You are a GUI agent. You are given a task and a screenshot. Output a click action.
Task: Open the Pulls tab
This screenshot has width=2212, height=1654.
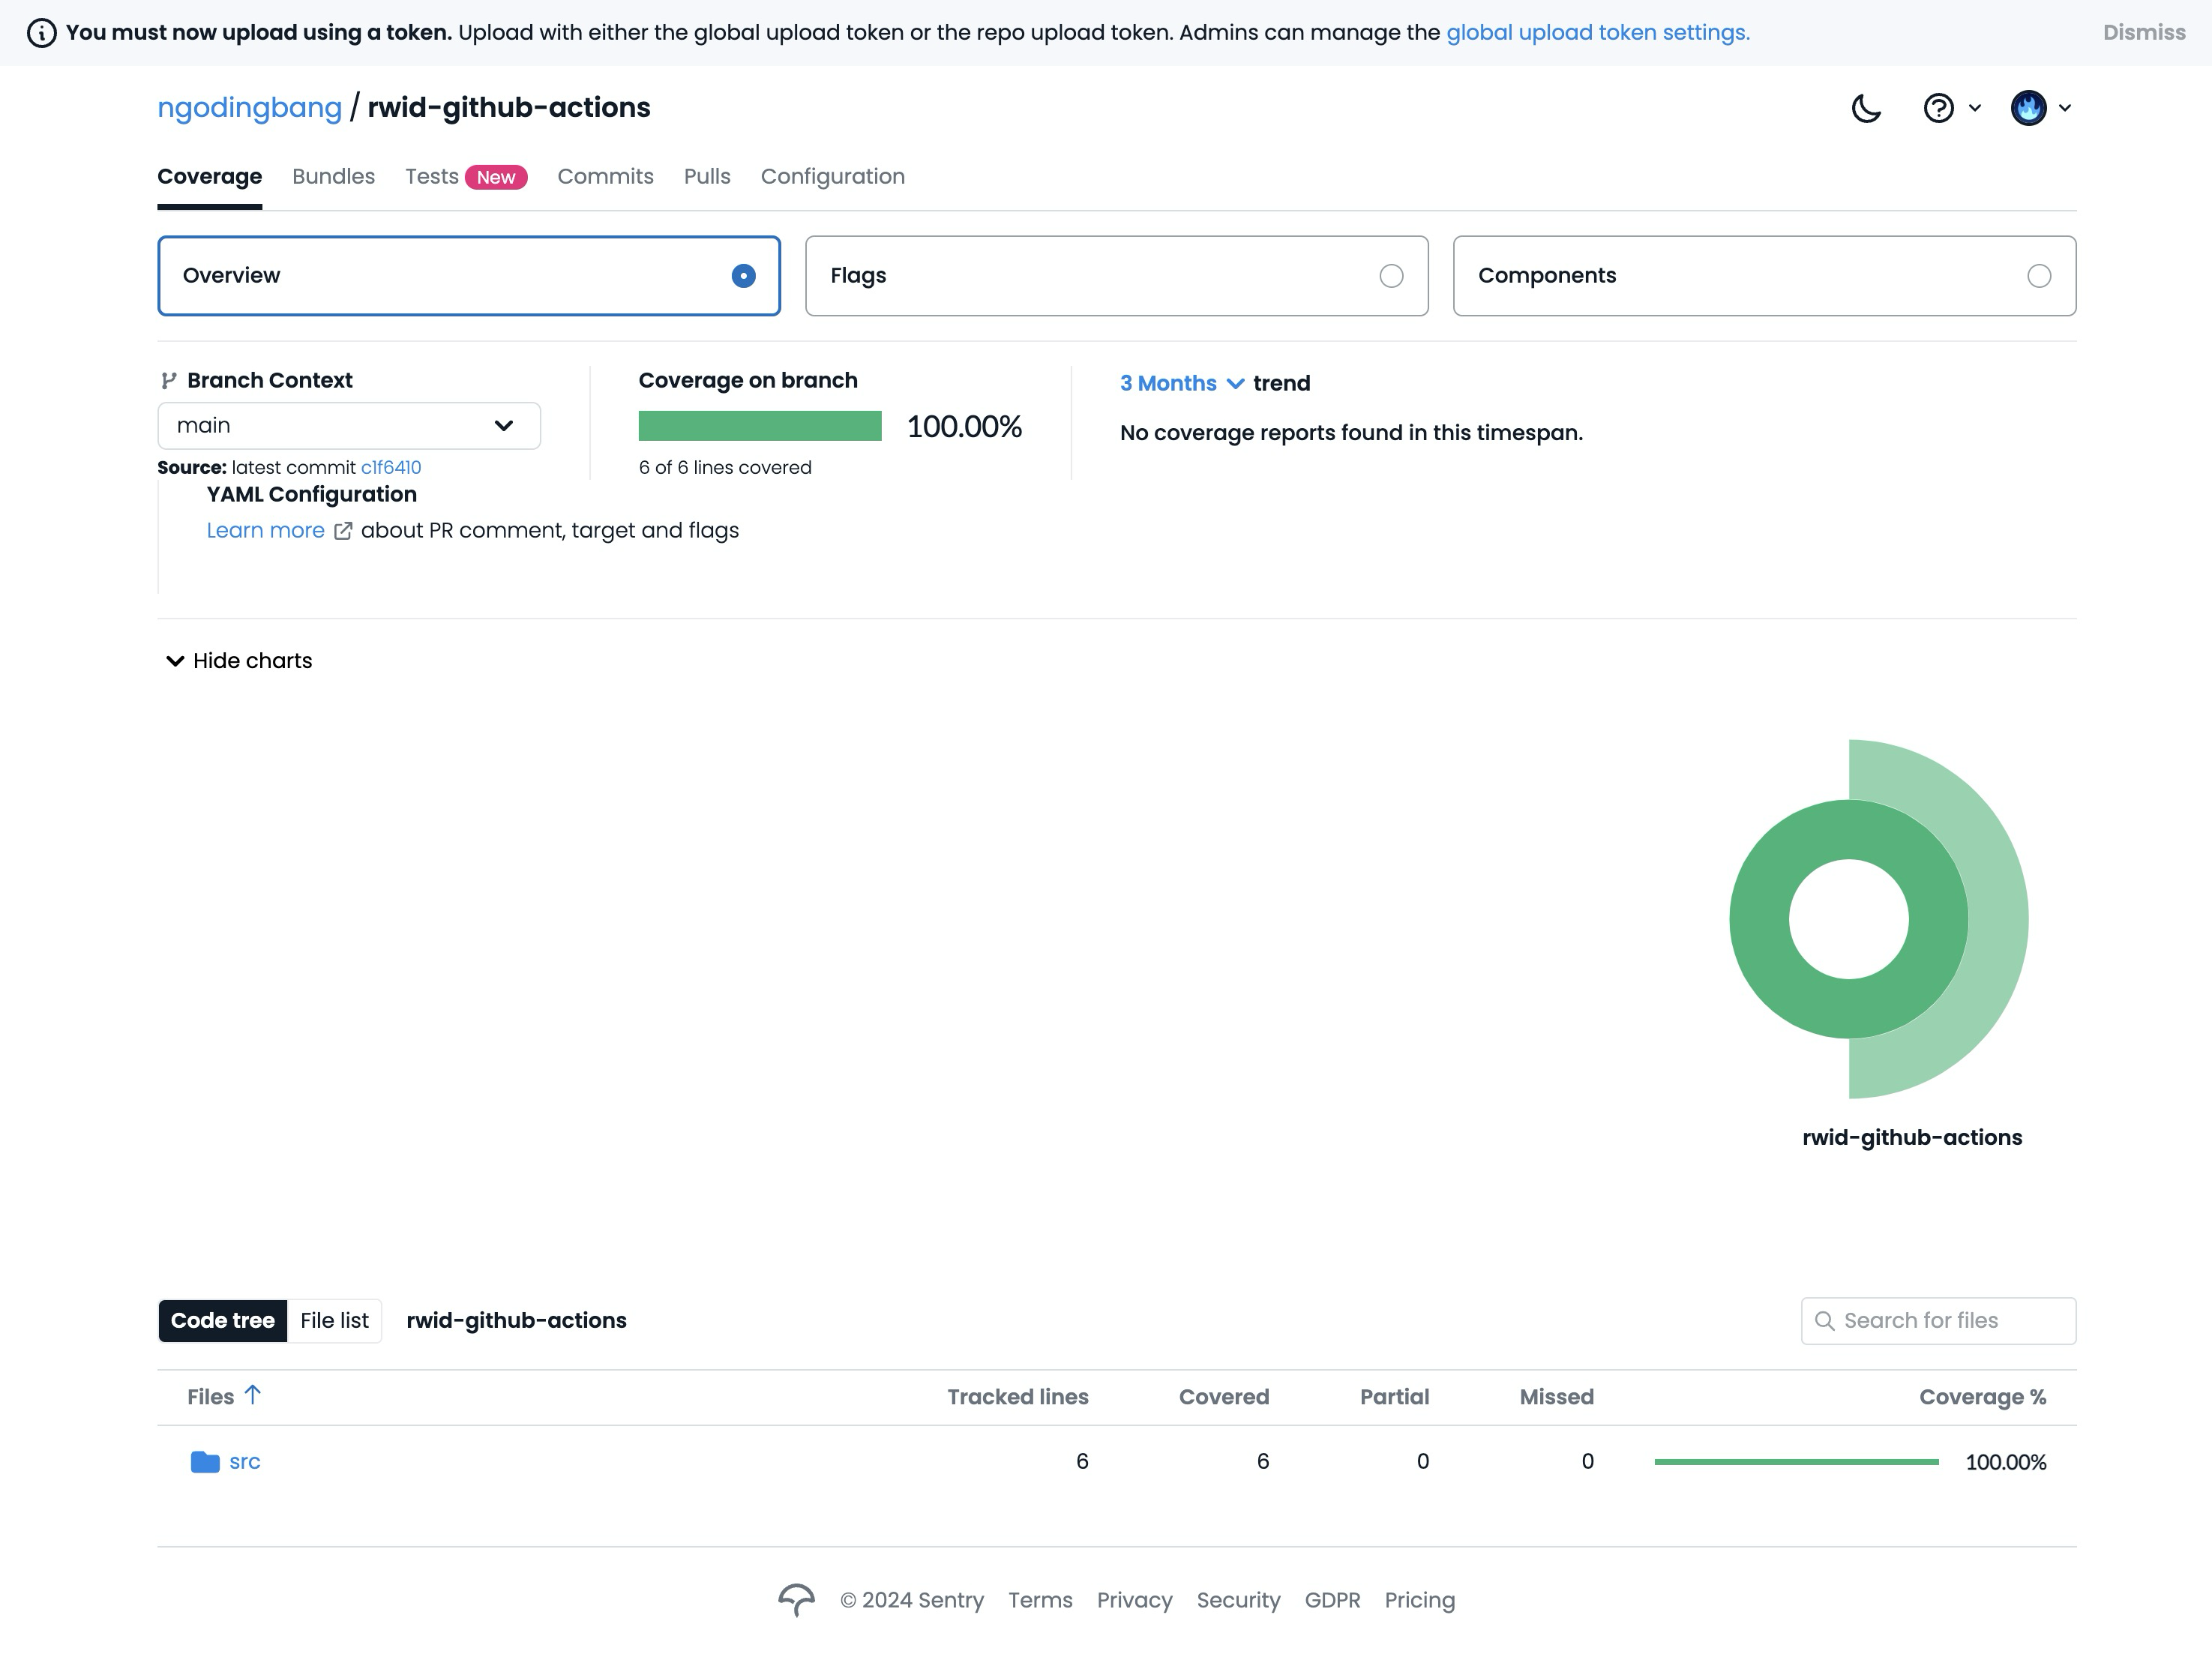click(707, 177)
